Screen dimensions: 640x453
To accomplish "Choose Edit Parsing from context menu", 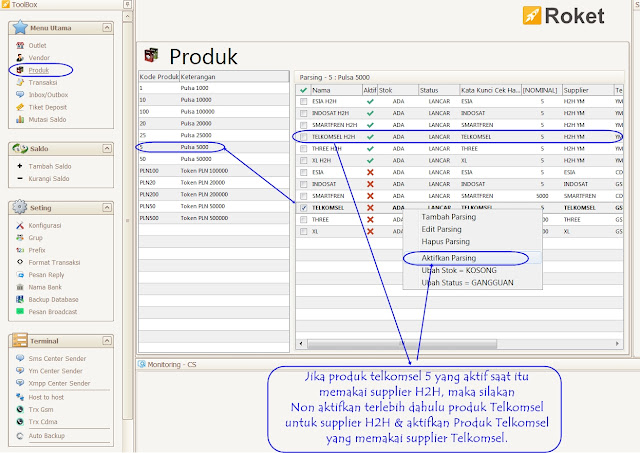I will 441,229.
